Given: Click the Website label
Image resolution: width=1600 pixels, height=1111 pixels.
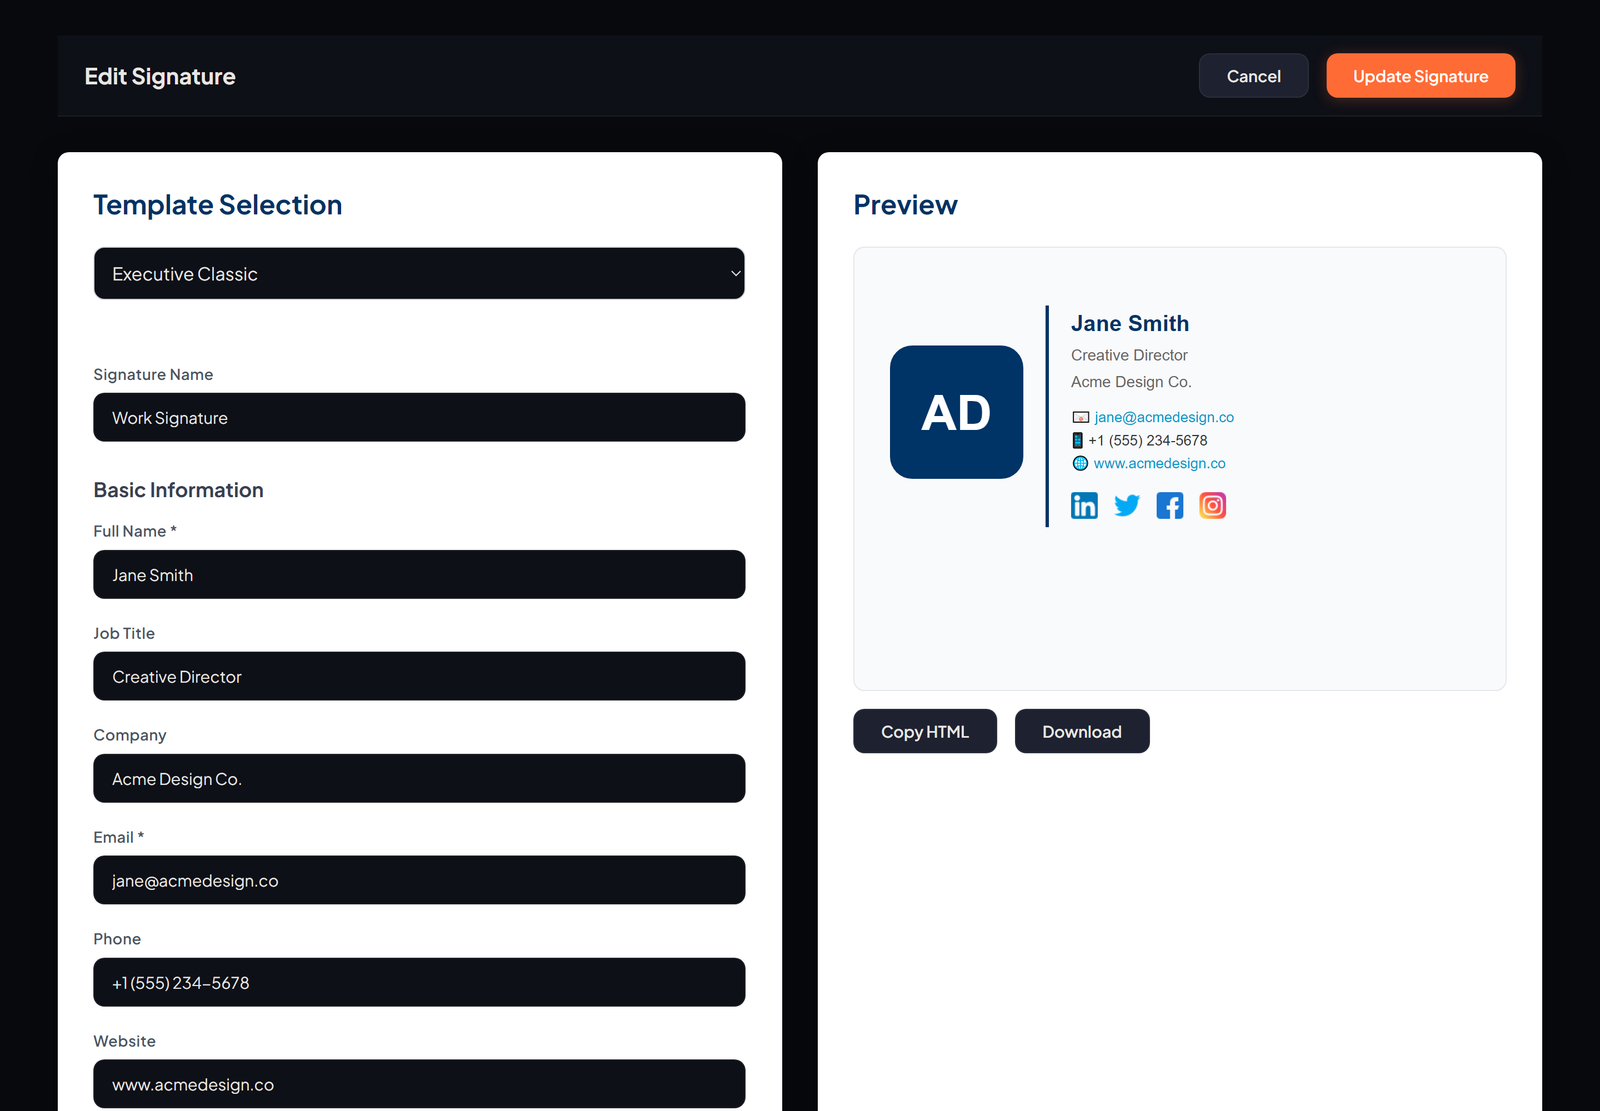Looking at the screenshot, I should point(125,1041).
